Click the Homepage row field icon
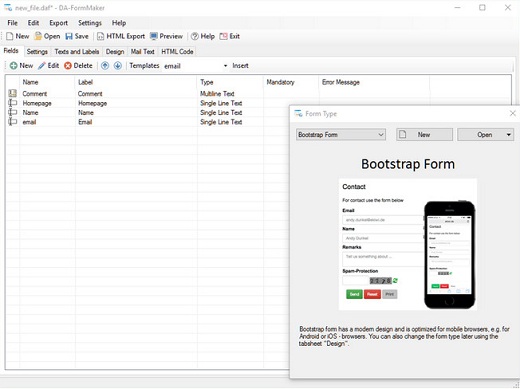The height and width of the screenshot is (389, 520). [12, 103]
